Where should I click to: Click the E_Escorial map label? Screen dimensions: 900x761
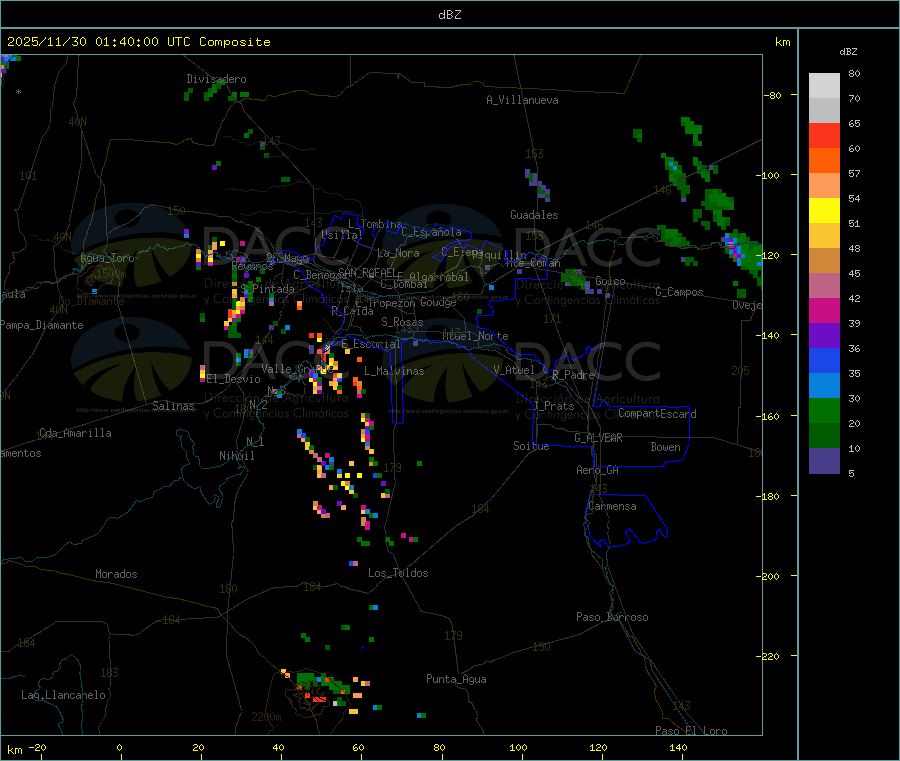tap(371, 344)
